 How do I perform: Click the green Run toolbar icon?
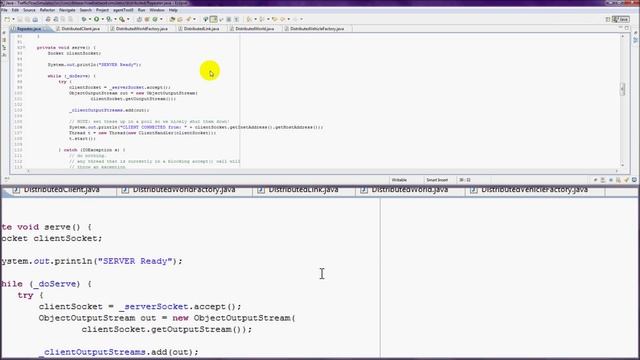pyautogui.click(x=96, y=19)
